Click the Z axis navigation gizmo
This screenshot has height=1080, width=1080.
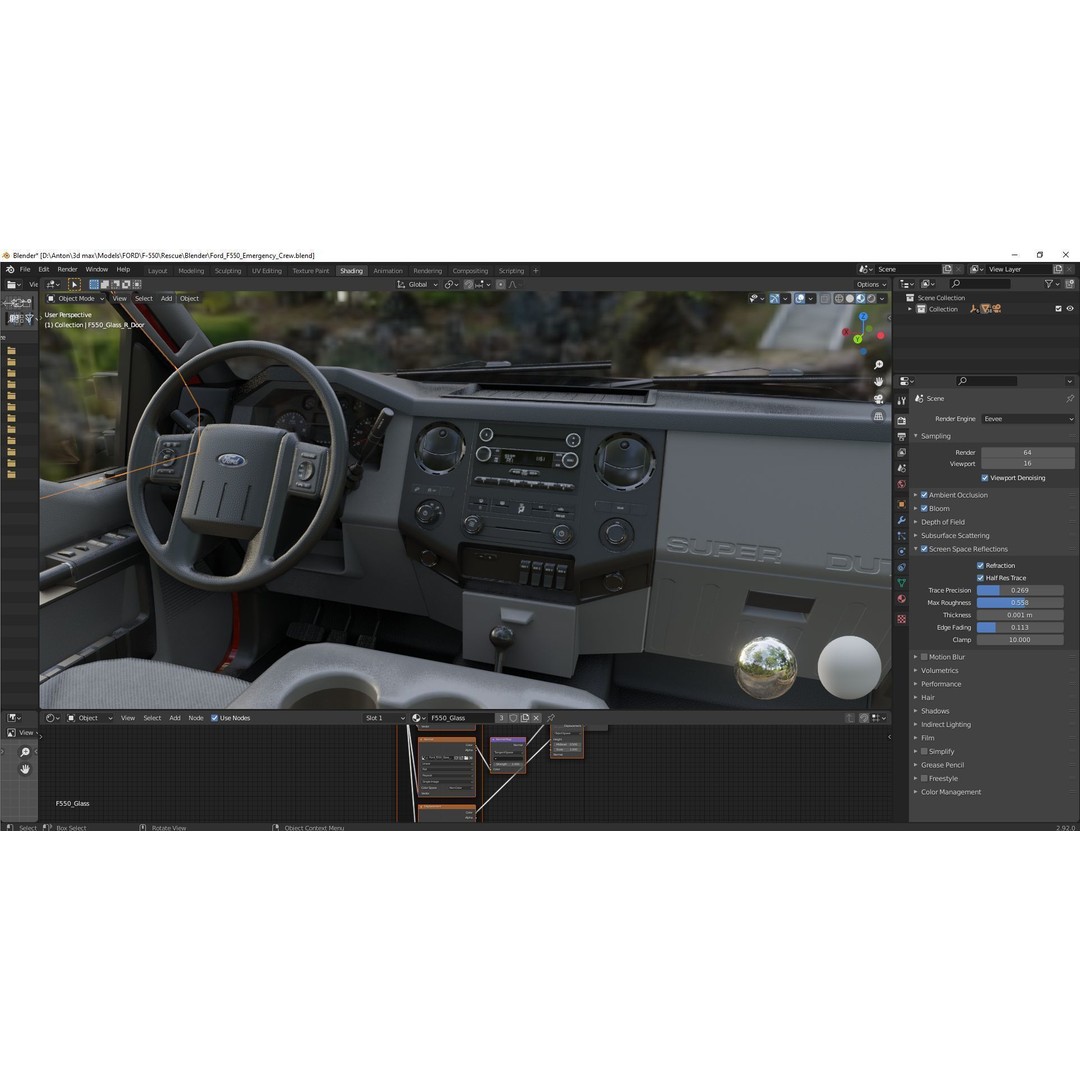863,317
